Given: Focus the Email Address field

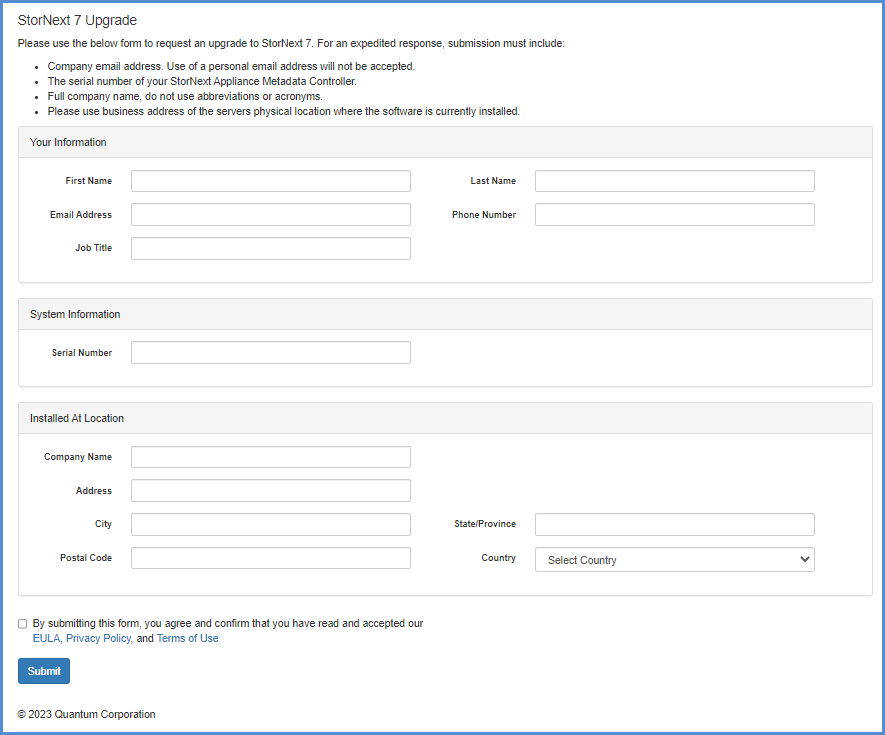Looking at the screenshot, I should pyautogui.click(x=271, y=215).
